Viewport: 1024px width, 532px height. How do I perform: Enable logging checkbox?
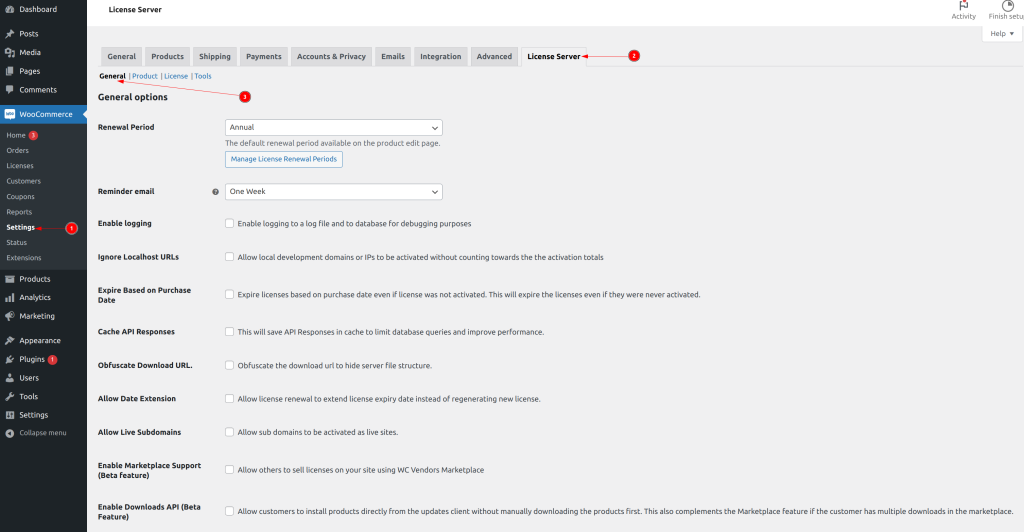click(229, 223)
